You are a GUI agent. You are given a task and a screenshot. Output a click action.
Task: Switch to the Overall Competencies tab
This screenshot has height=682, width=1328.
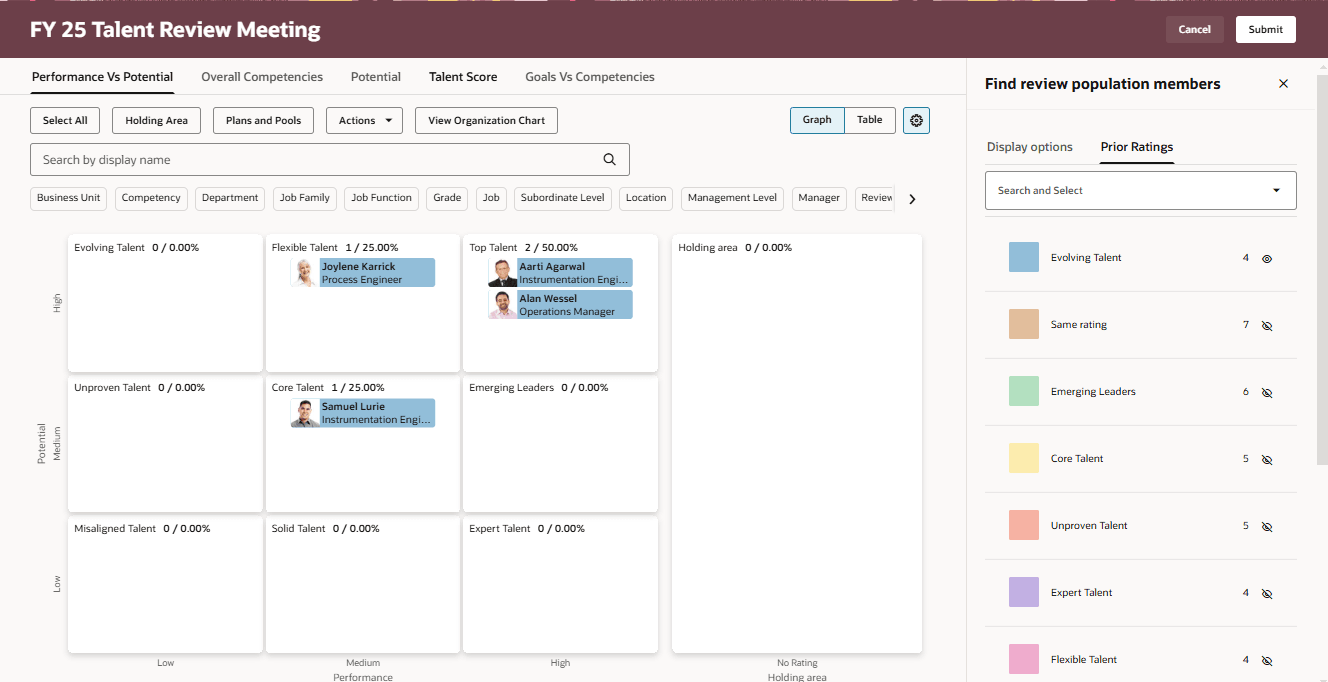tap(262, 76)
